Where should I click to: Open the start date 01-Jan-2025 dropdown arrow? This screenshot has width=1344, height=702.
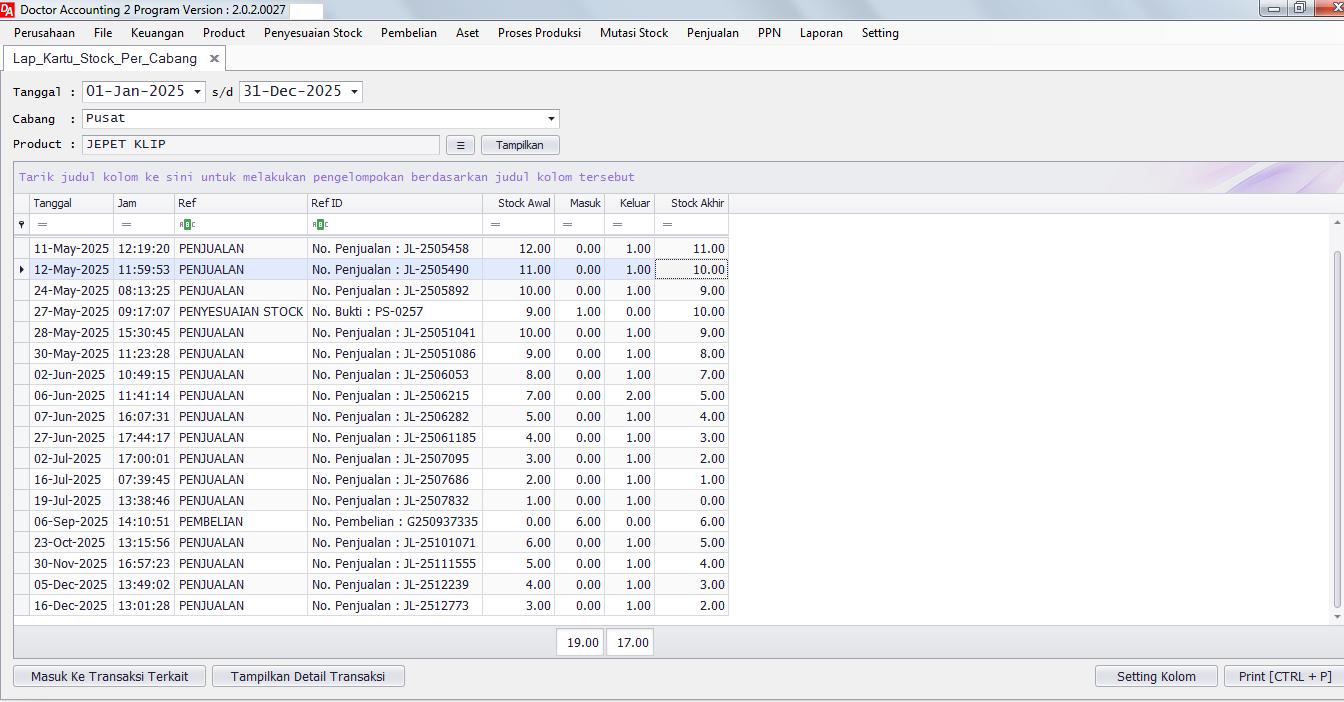197,92
